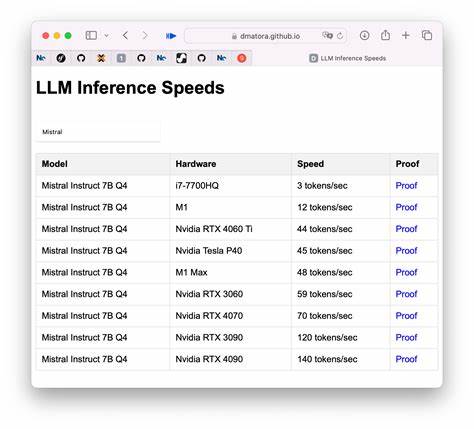Open the Proof link for the M1 row

click(406, 207)
